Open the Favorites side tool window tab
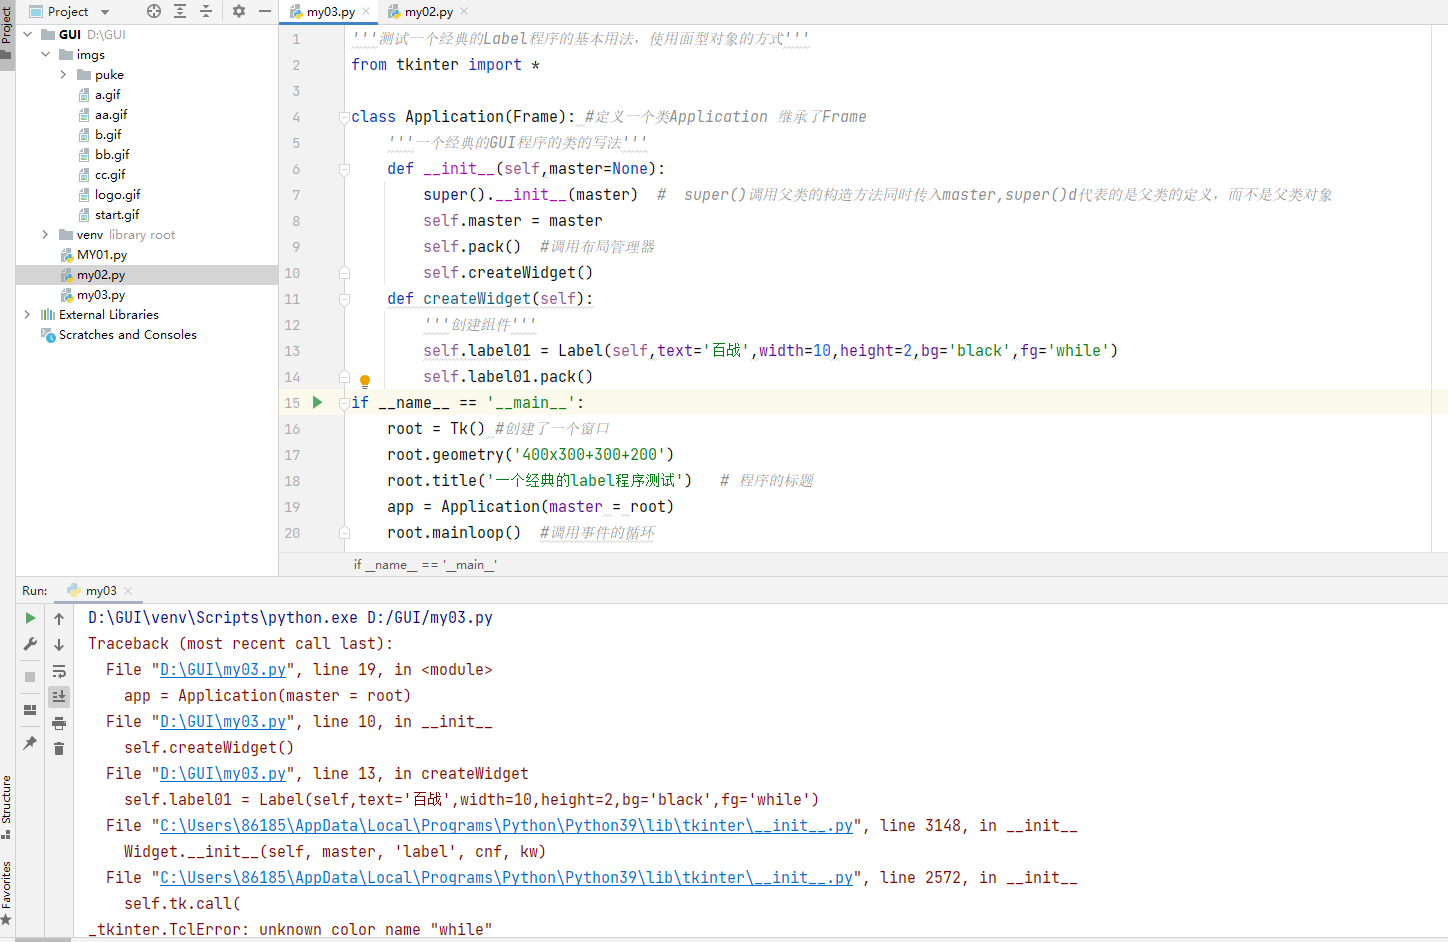Image resolution: width=1448 pixels, height=942 pixels. (x=7, y=892)
